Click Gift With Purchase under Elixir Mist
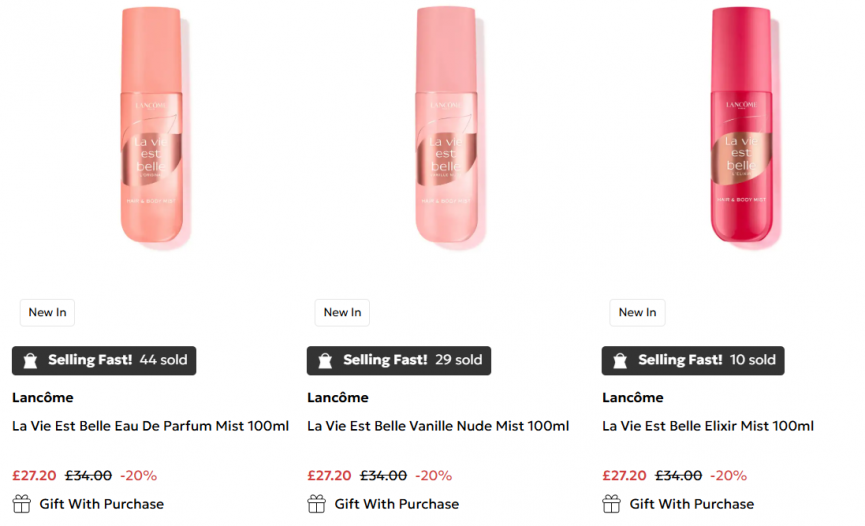The height and width of the screenshot is (526, 865). [x=691, y=504]
